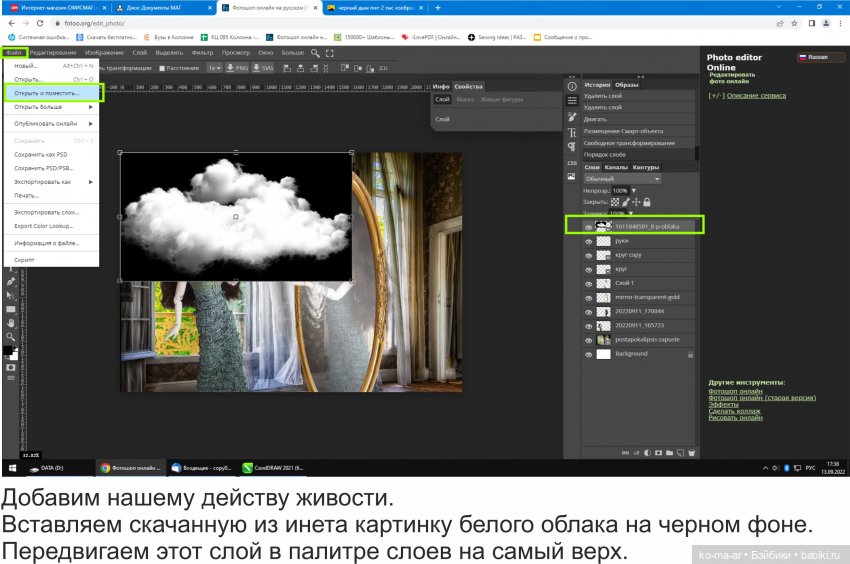Select the Path Select arrow tool
850x564 pixels.
tap(11, 296)
